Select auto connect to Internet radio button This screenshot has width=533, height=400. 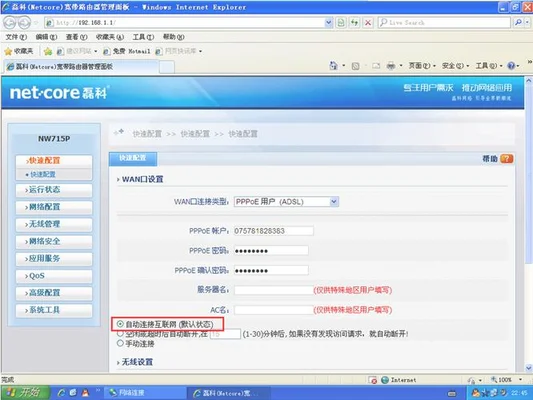click(x=120, y=324)
